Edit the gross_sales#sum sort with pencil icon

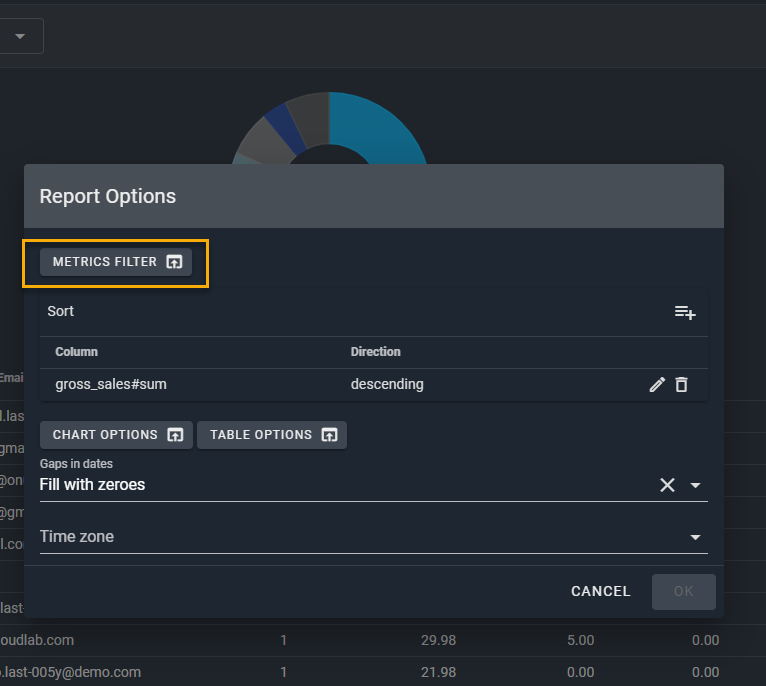coord(657,384)
